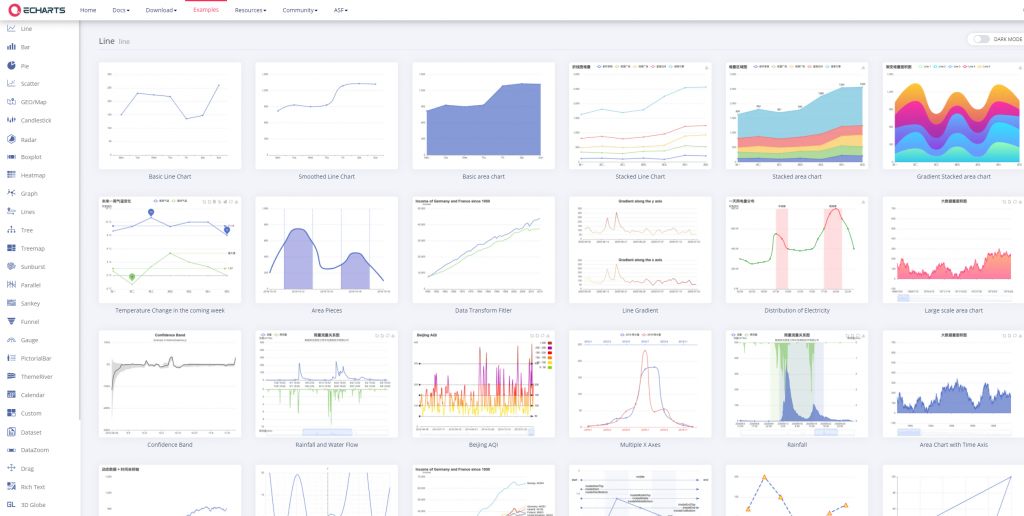
Task: Toggle the Dark Mode switch
Action: pos(981,39)
